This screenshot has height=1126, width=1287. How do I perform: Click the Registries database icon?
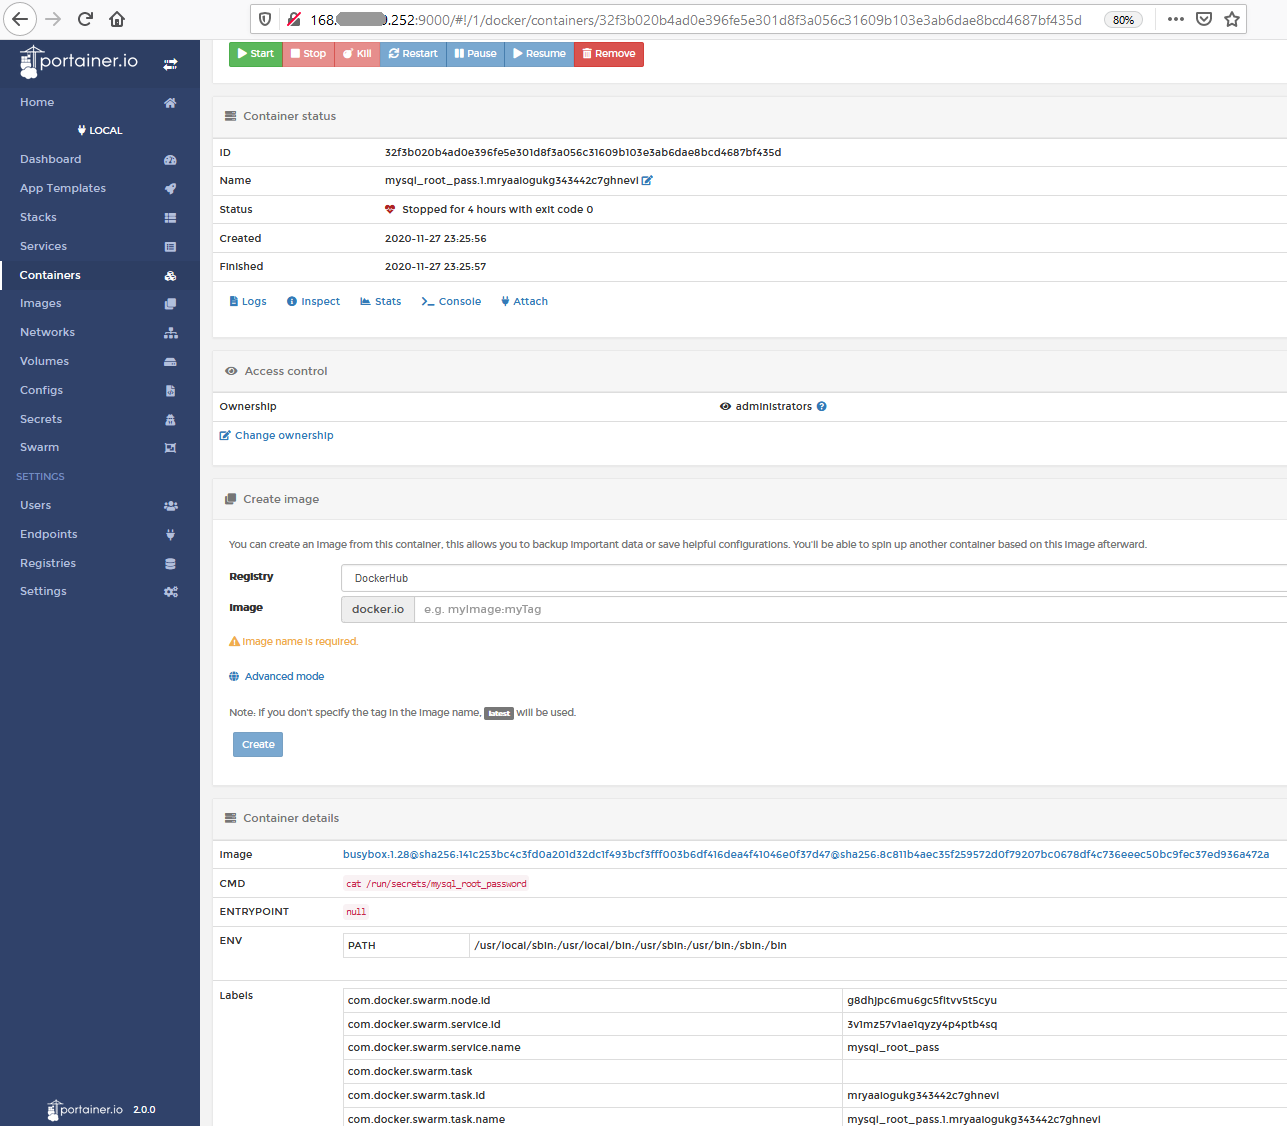(x=170, y=564)
